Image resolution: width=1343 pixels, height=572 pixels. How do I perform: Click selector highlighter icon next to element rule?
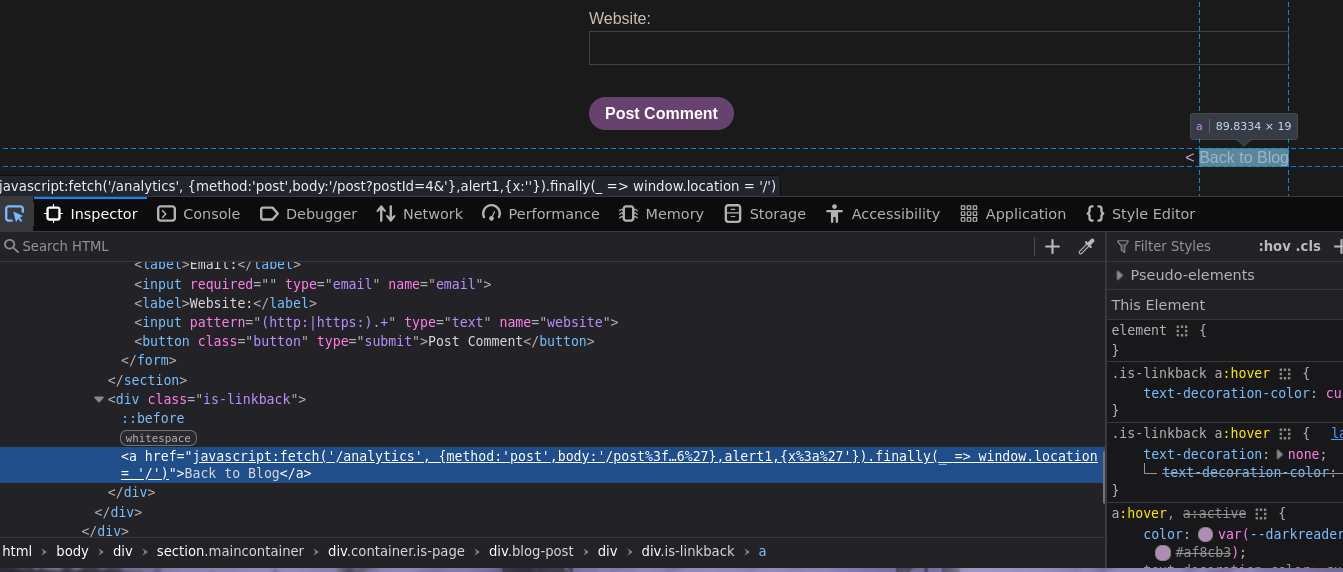click(1182, 331)
